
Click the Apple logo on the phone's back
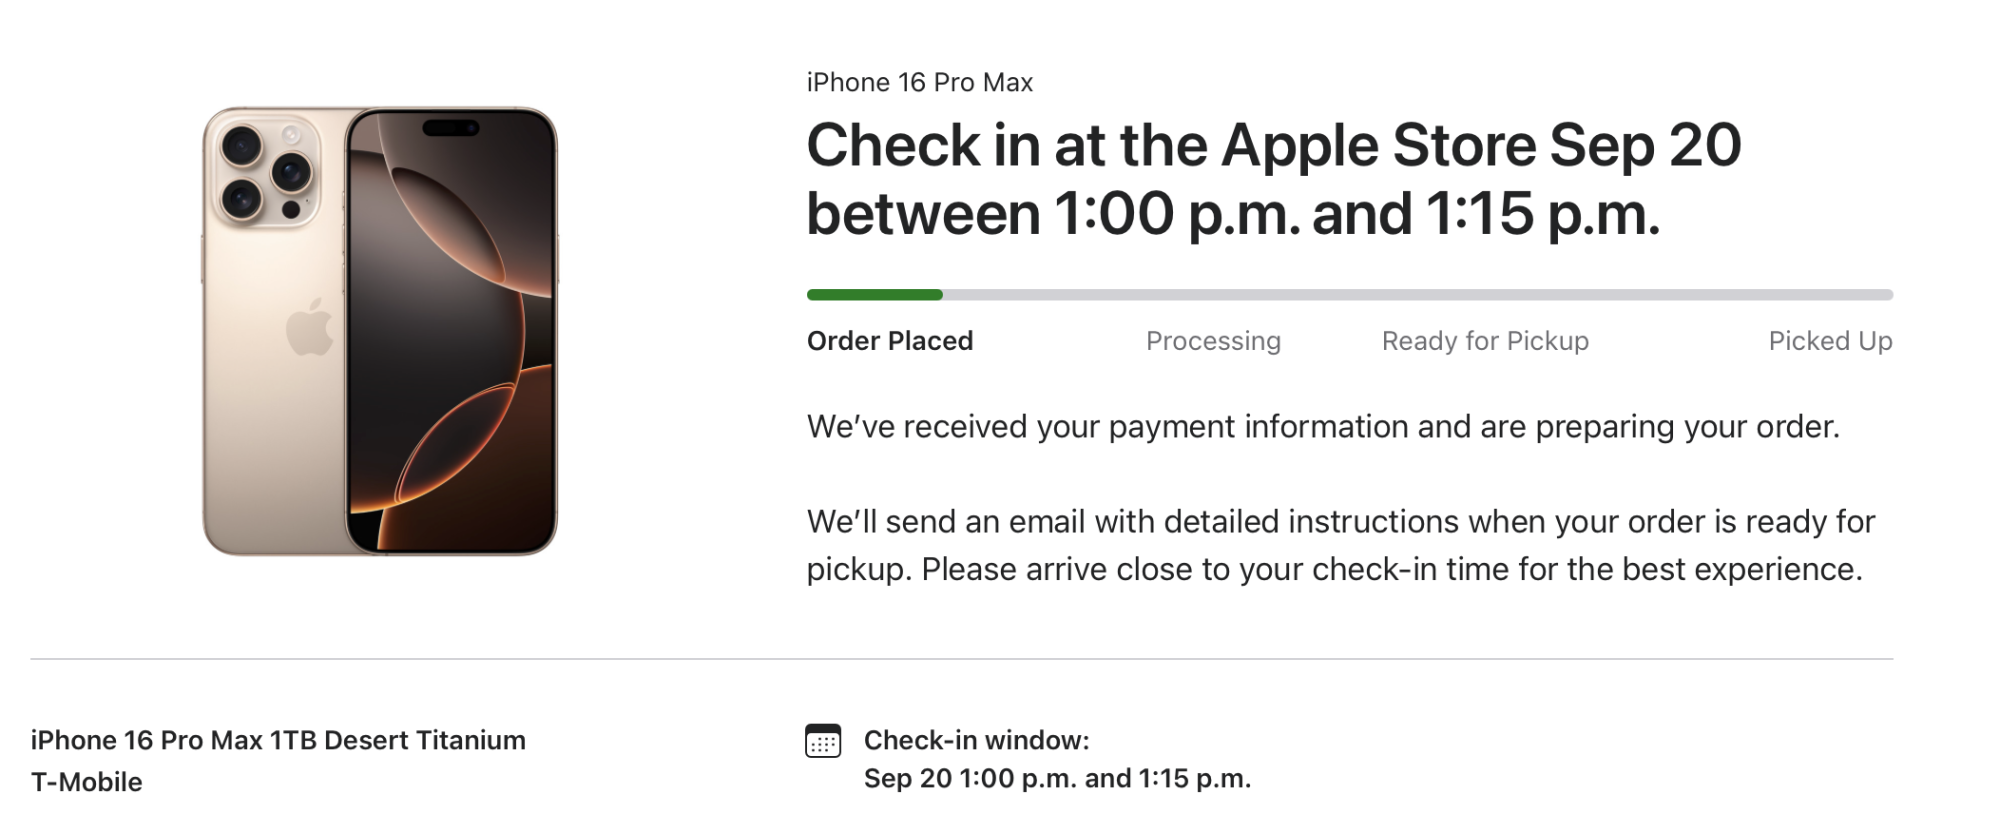coord(309,327)
